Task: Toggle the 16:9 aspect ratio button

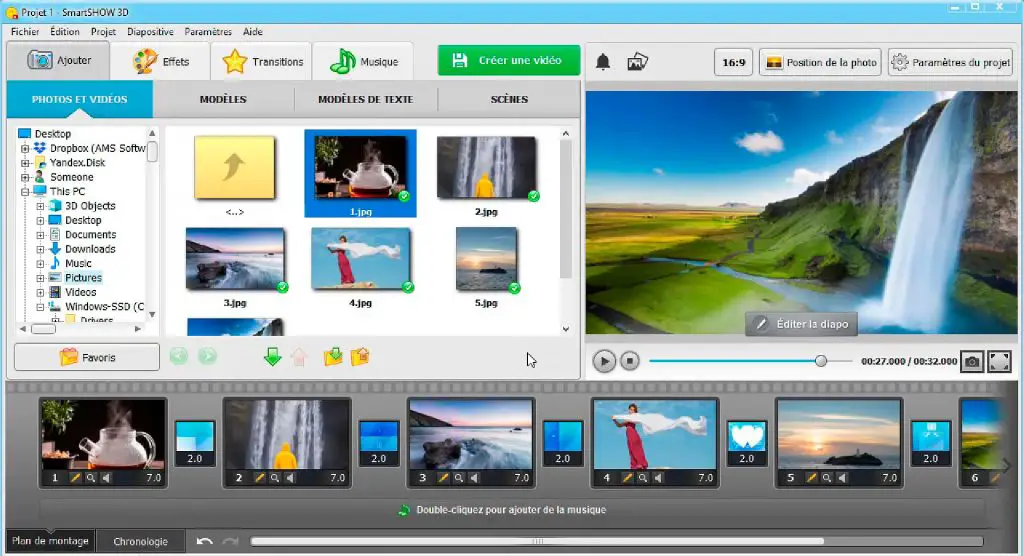Action: coord(733,62)
